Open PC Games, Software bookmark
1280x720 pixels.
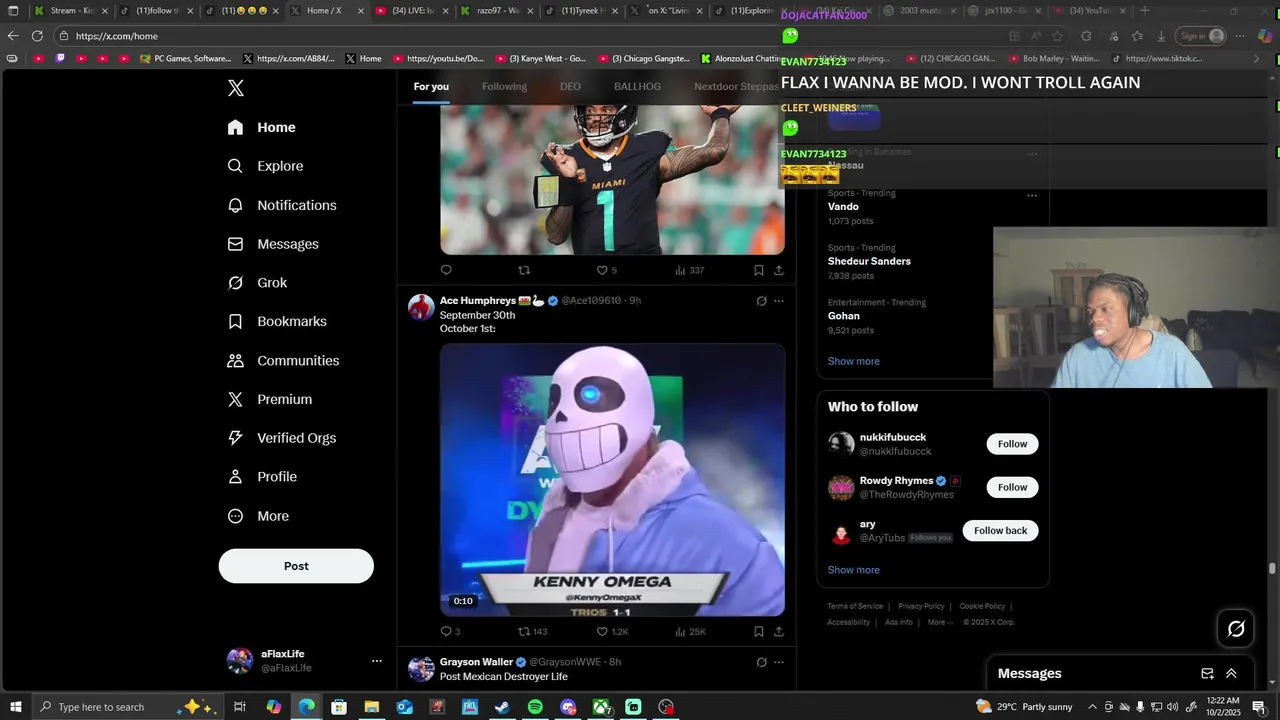[x=186, y=59]
